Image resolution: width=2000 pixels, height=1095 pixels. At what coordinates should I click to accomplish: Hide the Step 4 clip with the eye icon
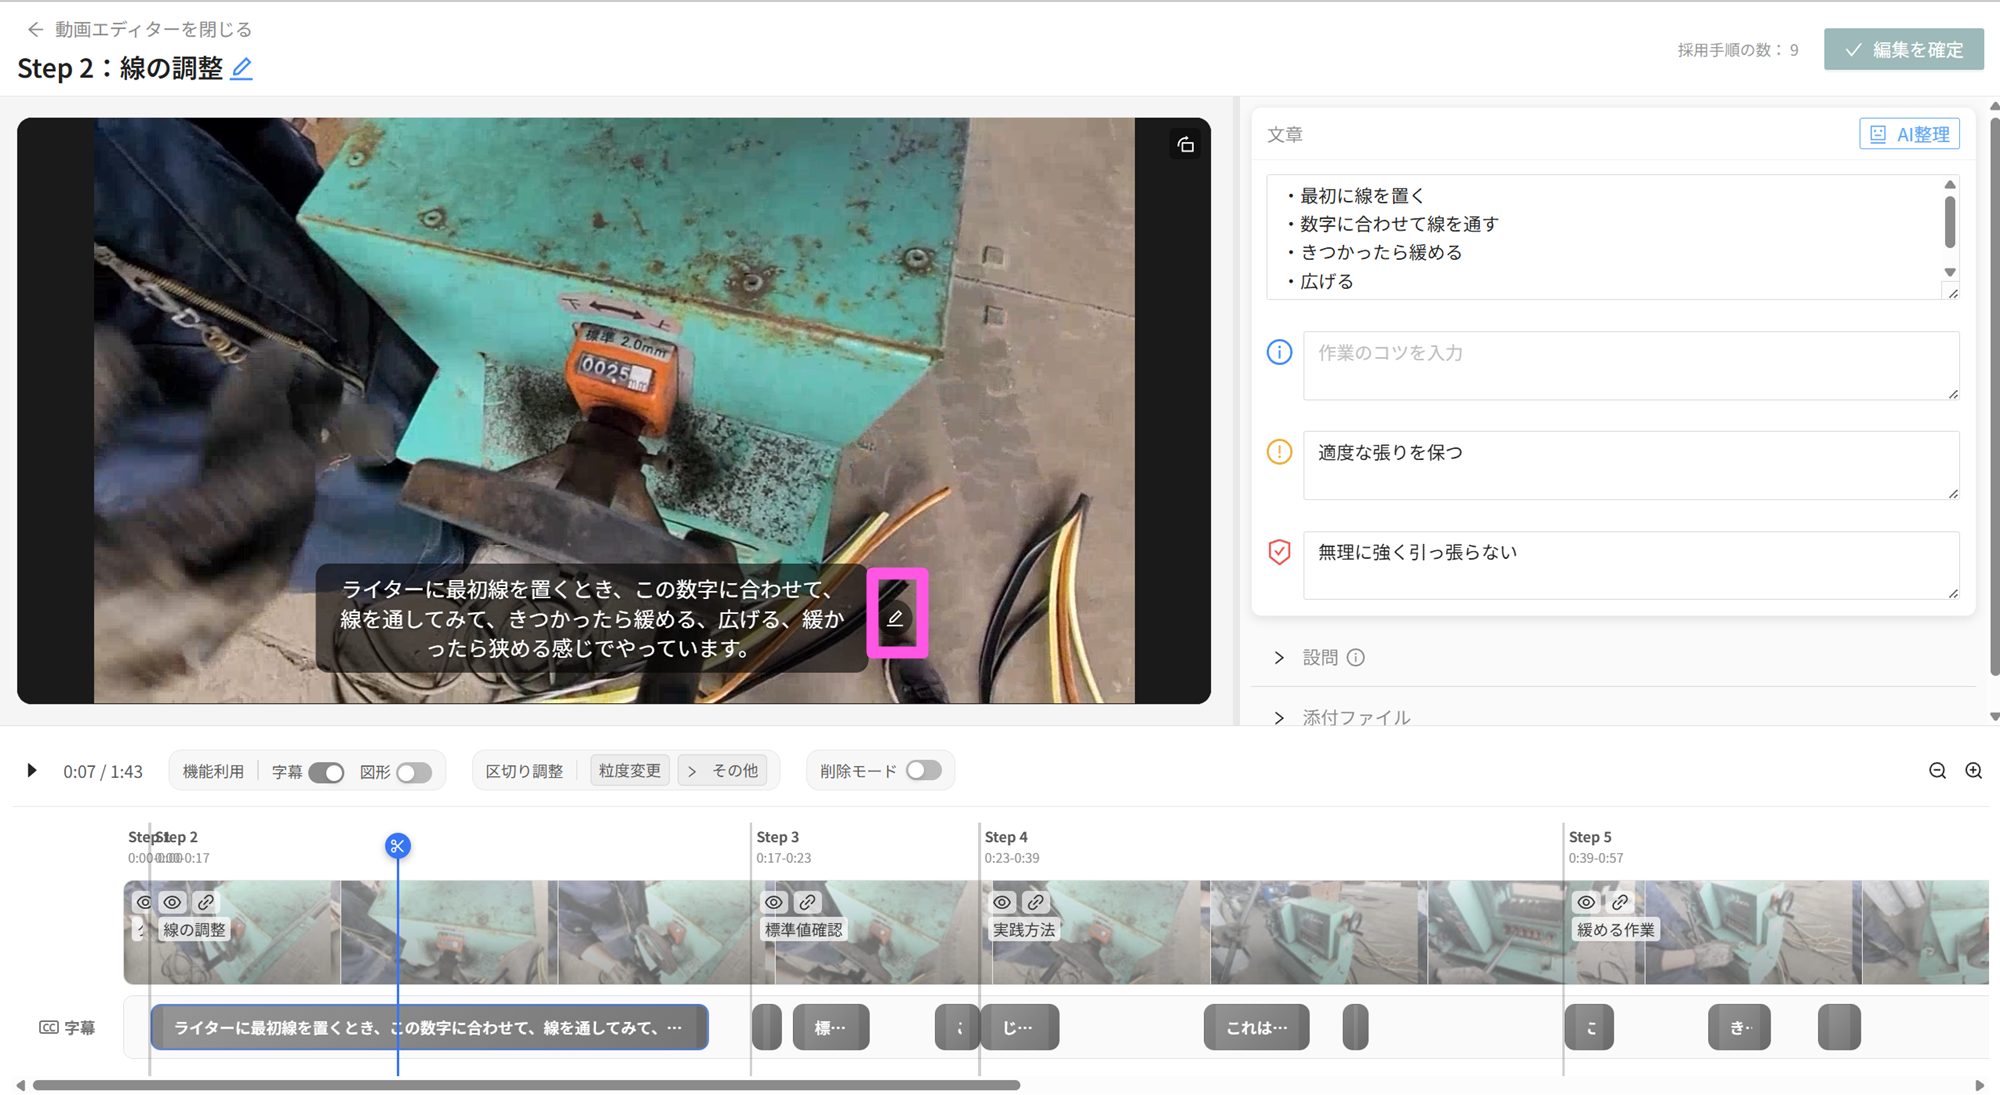point(1002,902)
